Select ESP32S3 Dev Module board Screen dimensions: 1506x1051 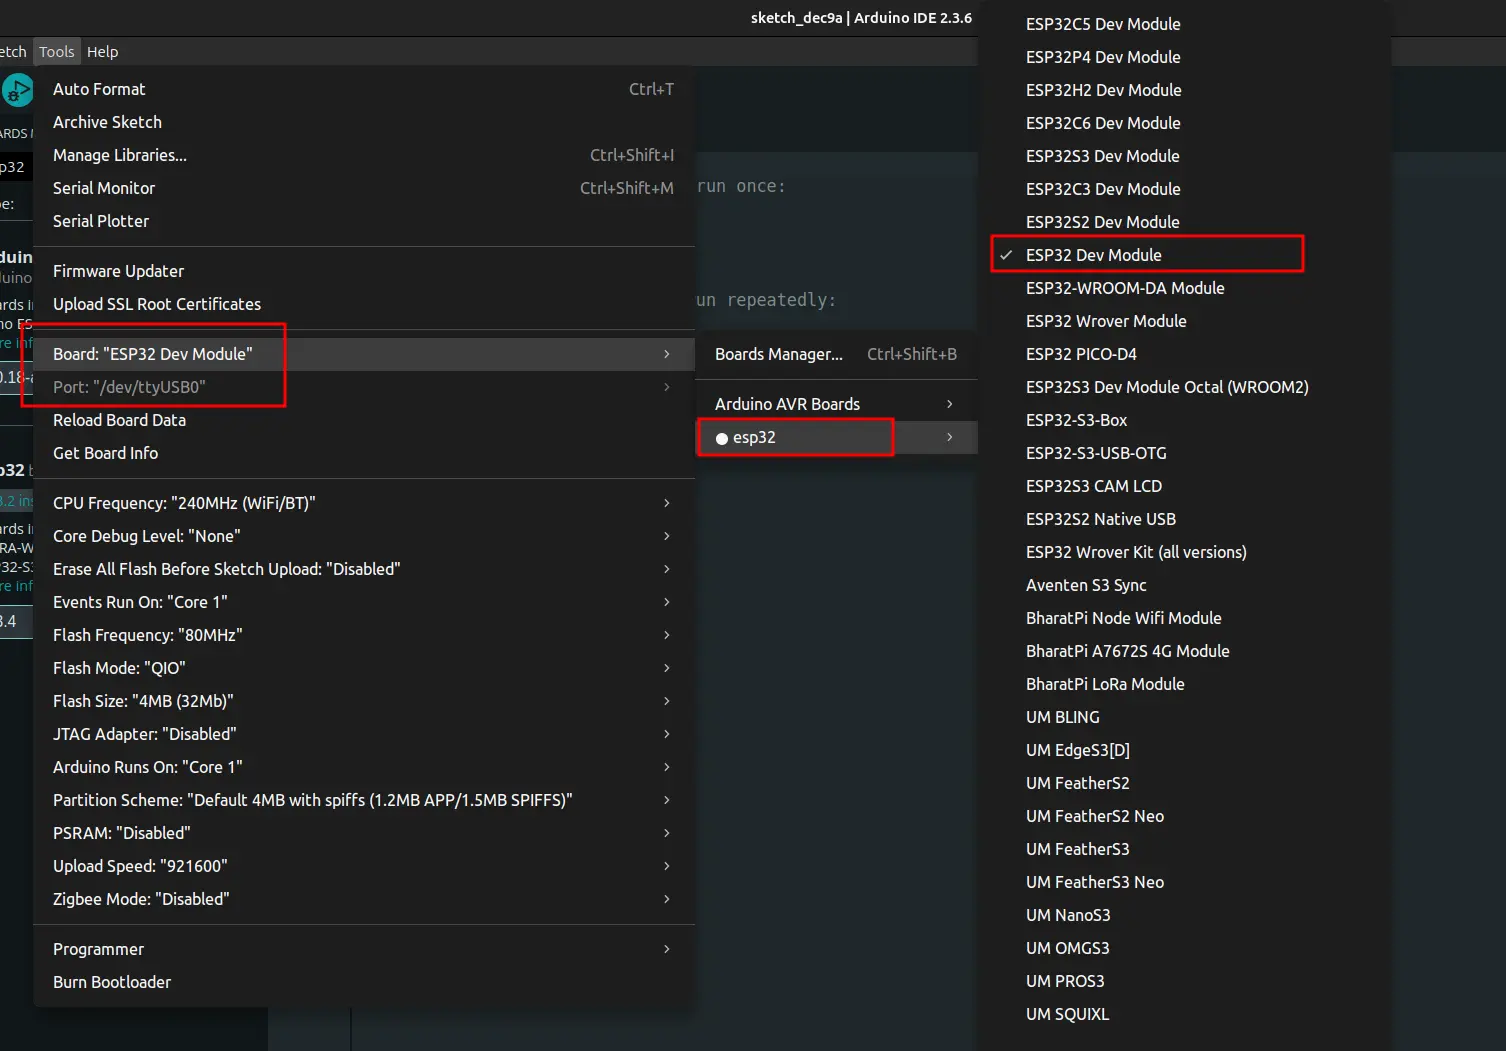coord(1184,156)
